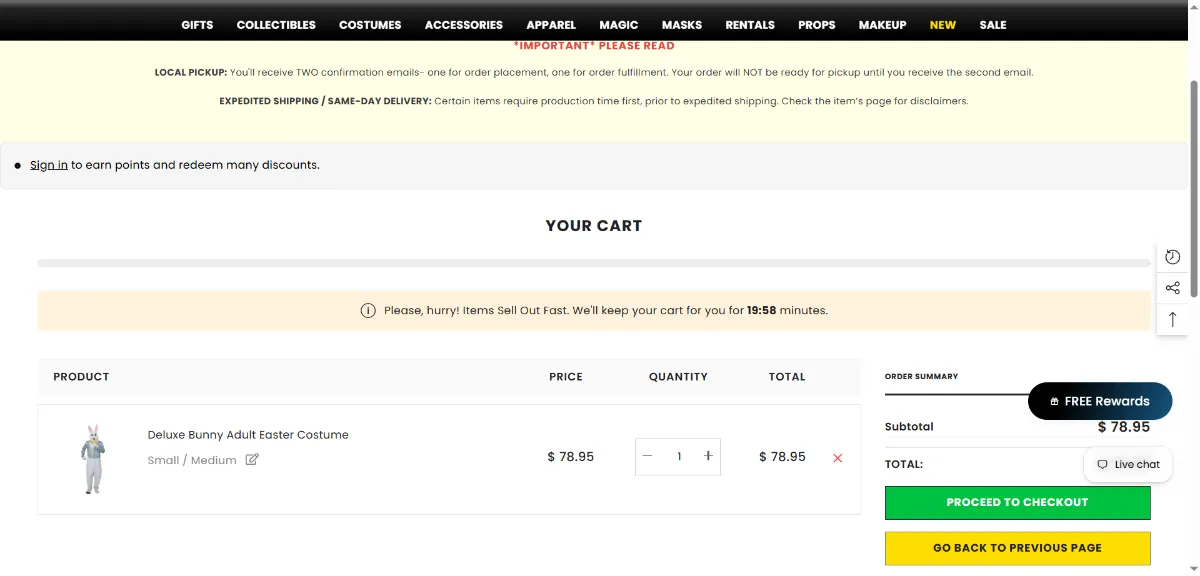Click Go Back to Previous Page button
Image resolution: width=1200 pixels, height=576 pixels.
pyautogui.click(x=1017, y=548)
